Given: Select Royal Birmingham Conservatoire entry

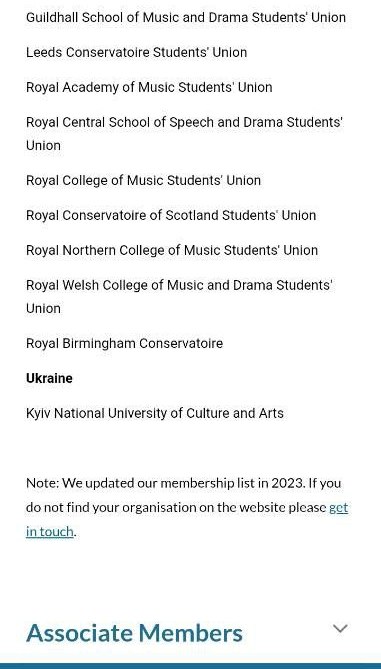Looking at the screenshot, I should (125, 343).
